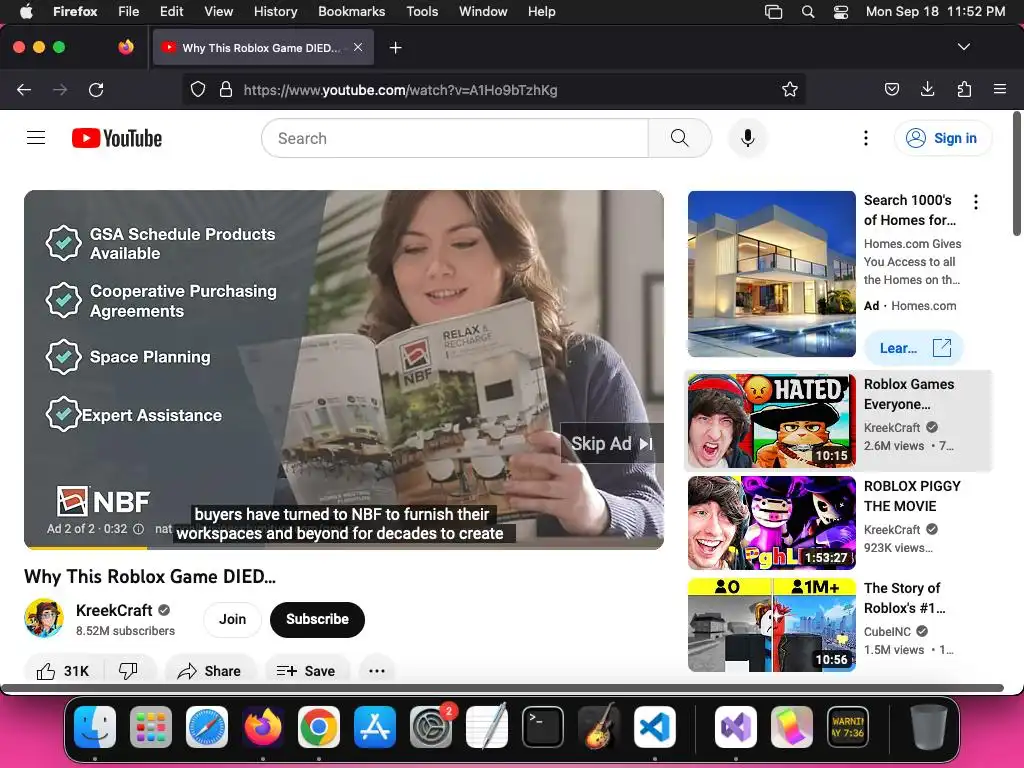Click Skip Ad on the video
Viewport: 1024px width, 768px height.
(611, 443)
